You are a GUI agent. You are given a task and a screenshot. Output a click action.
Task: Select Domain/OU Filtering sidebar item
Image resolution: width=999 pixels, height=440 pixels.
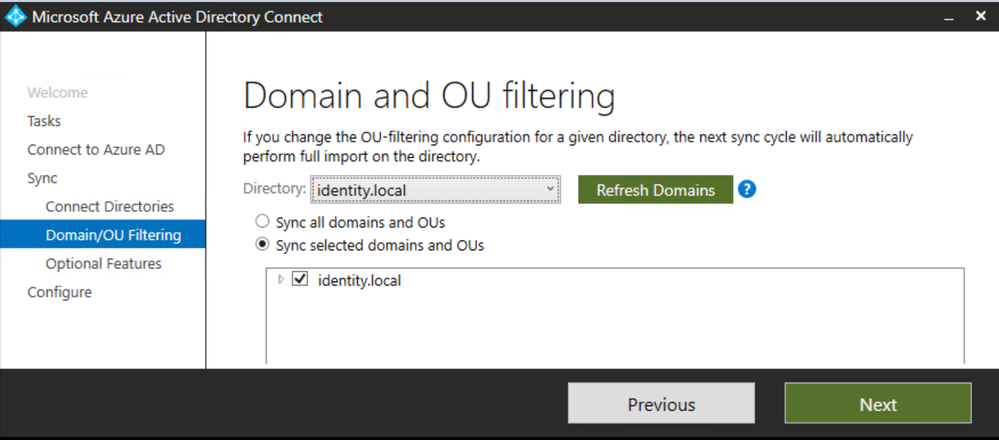[113, 235]
